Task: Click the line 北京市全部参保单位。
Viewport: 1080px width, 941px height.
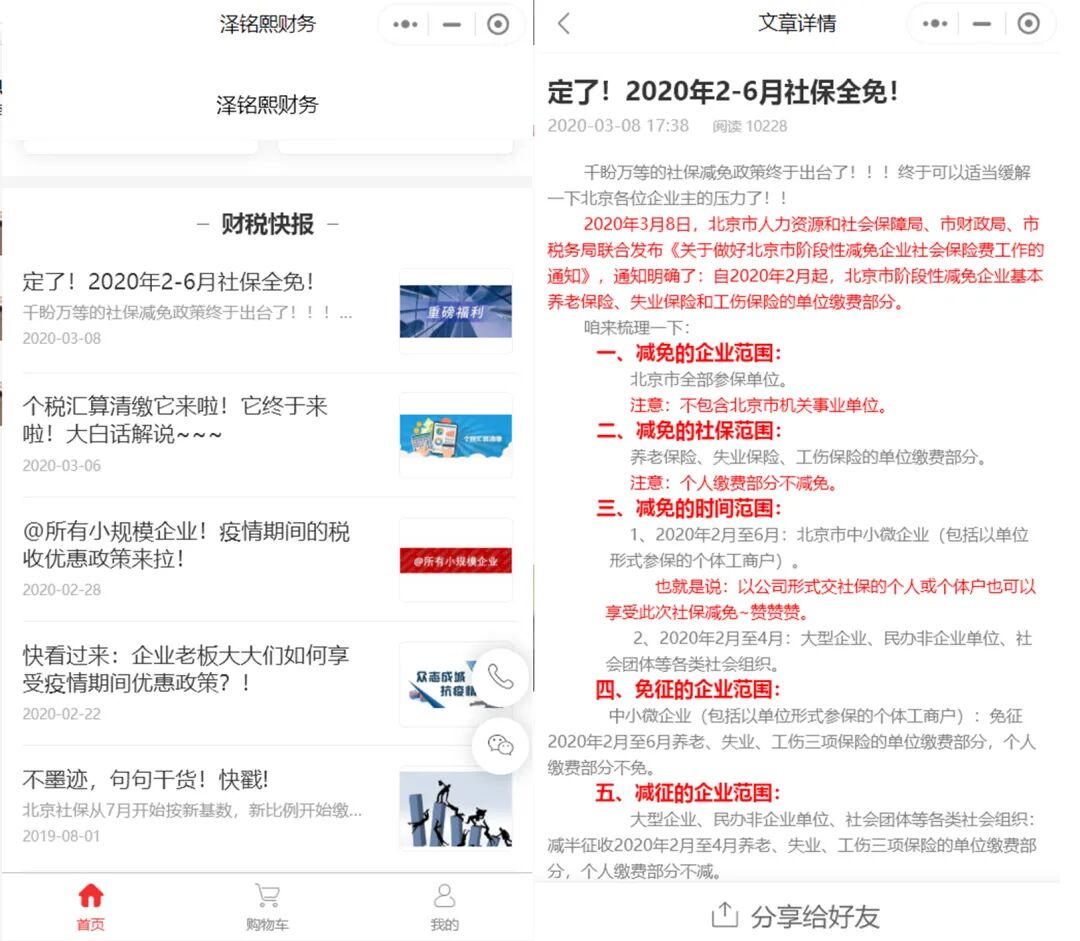Action: 709,379
